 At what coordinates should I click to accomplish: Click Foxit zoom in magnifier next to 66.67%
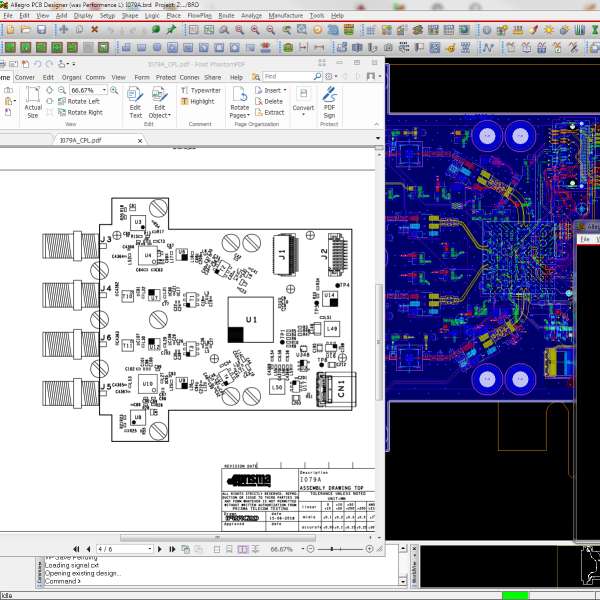point(114,90)
